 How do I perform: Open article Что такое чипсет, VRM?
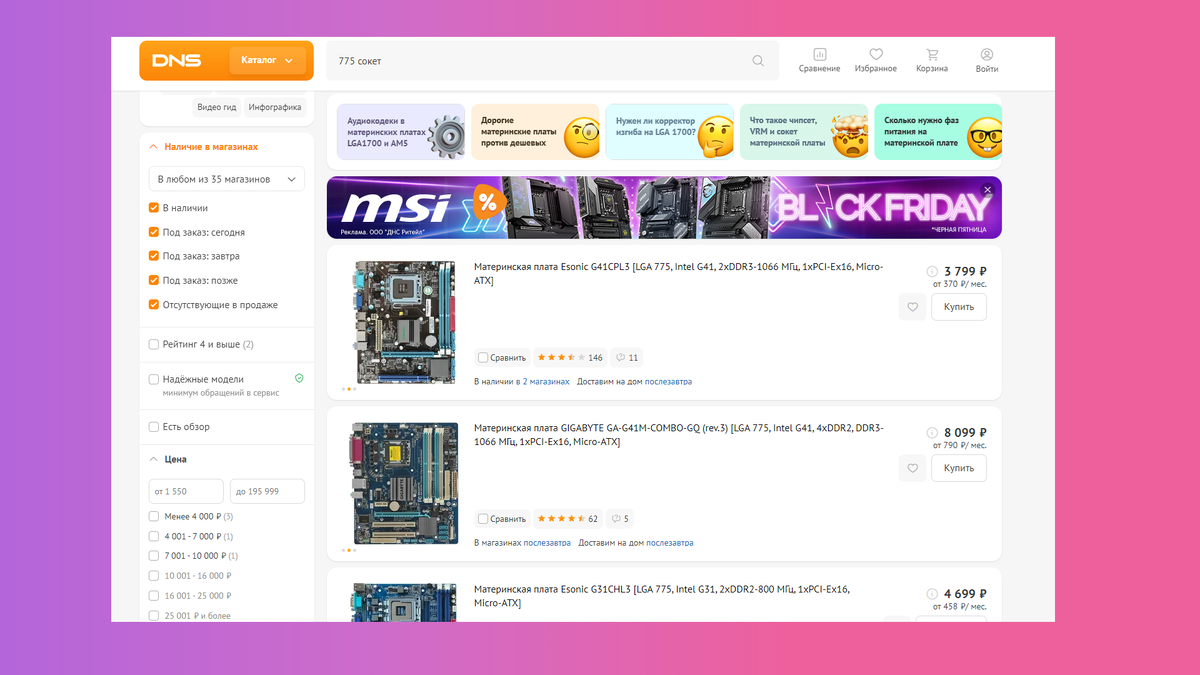click(x=804, y=132)
